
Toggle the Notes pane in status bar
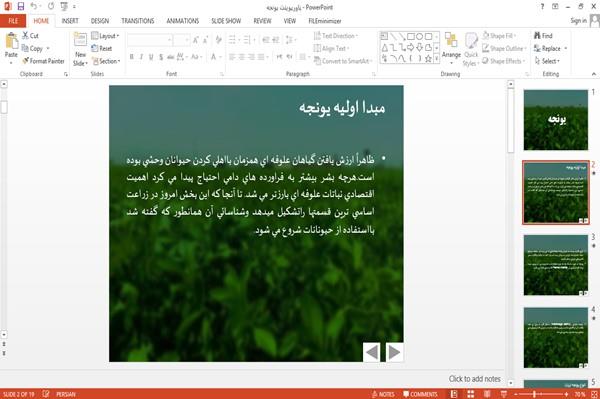click(383, 394)
